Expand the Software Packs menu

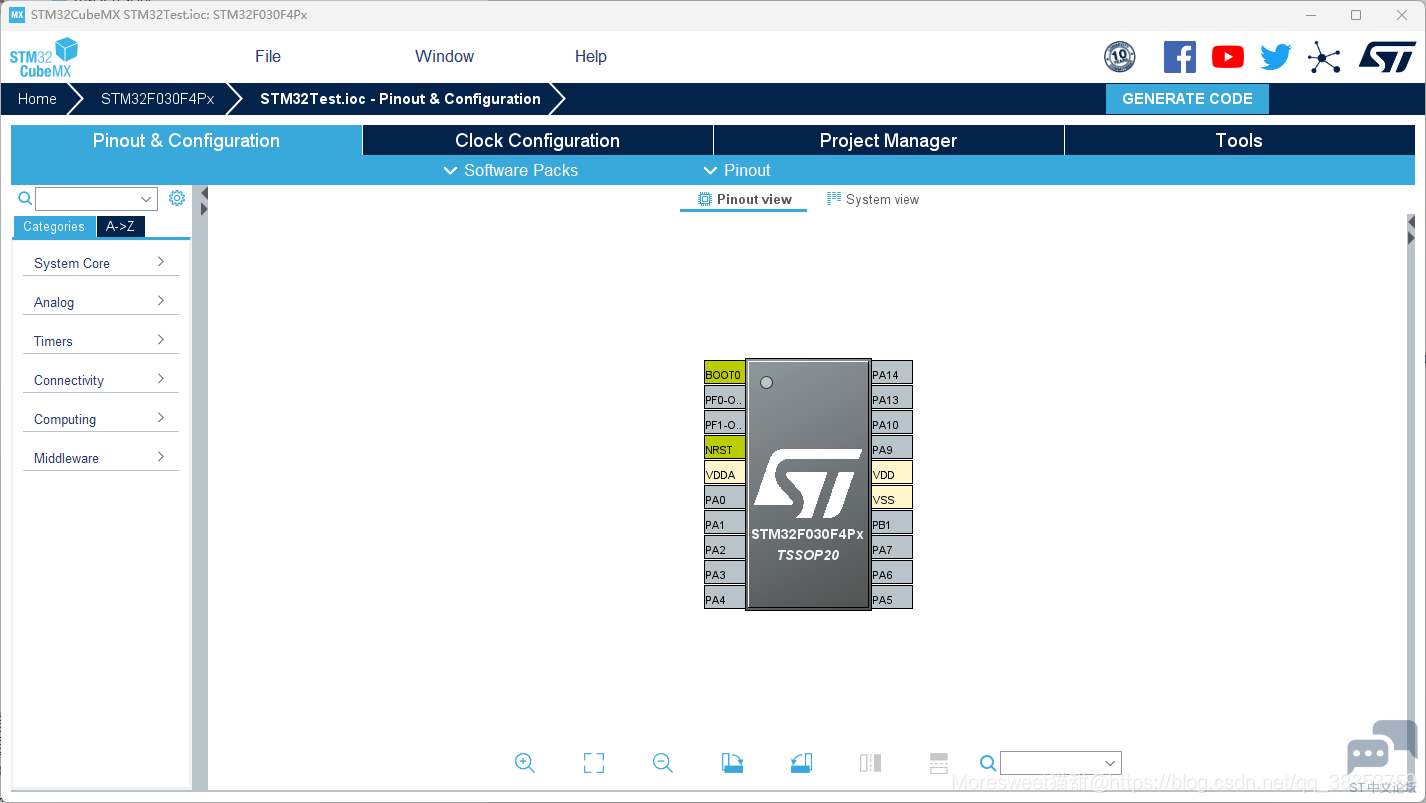pyautogui.click(x=510, y=170)
